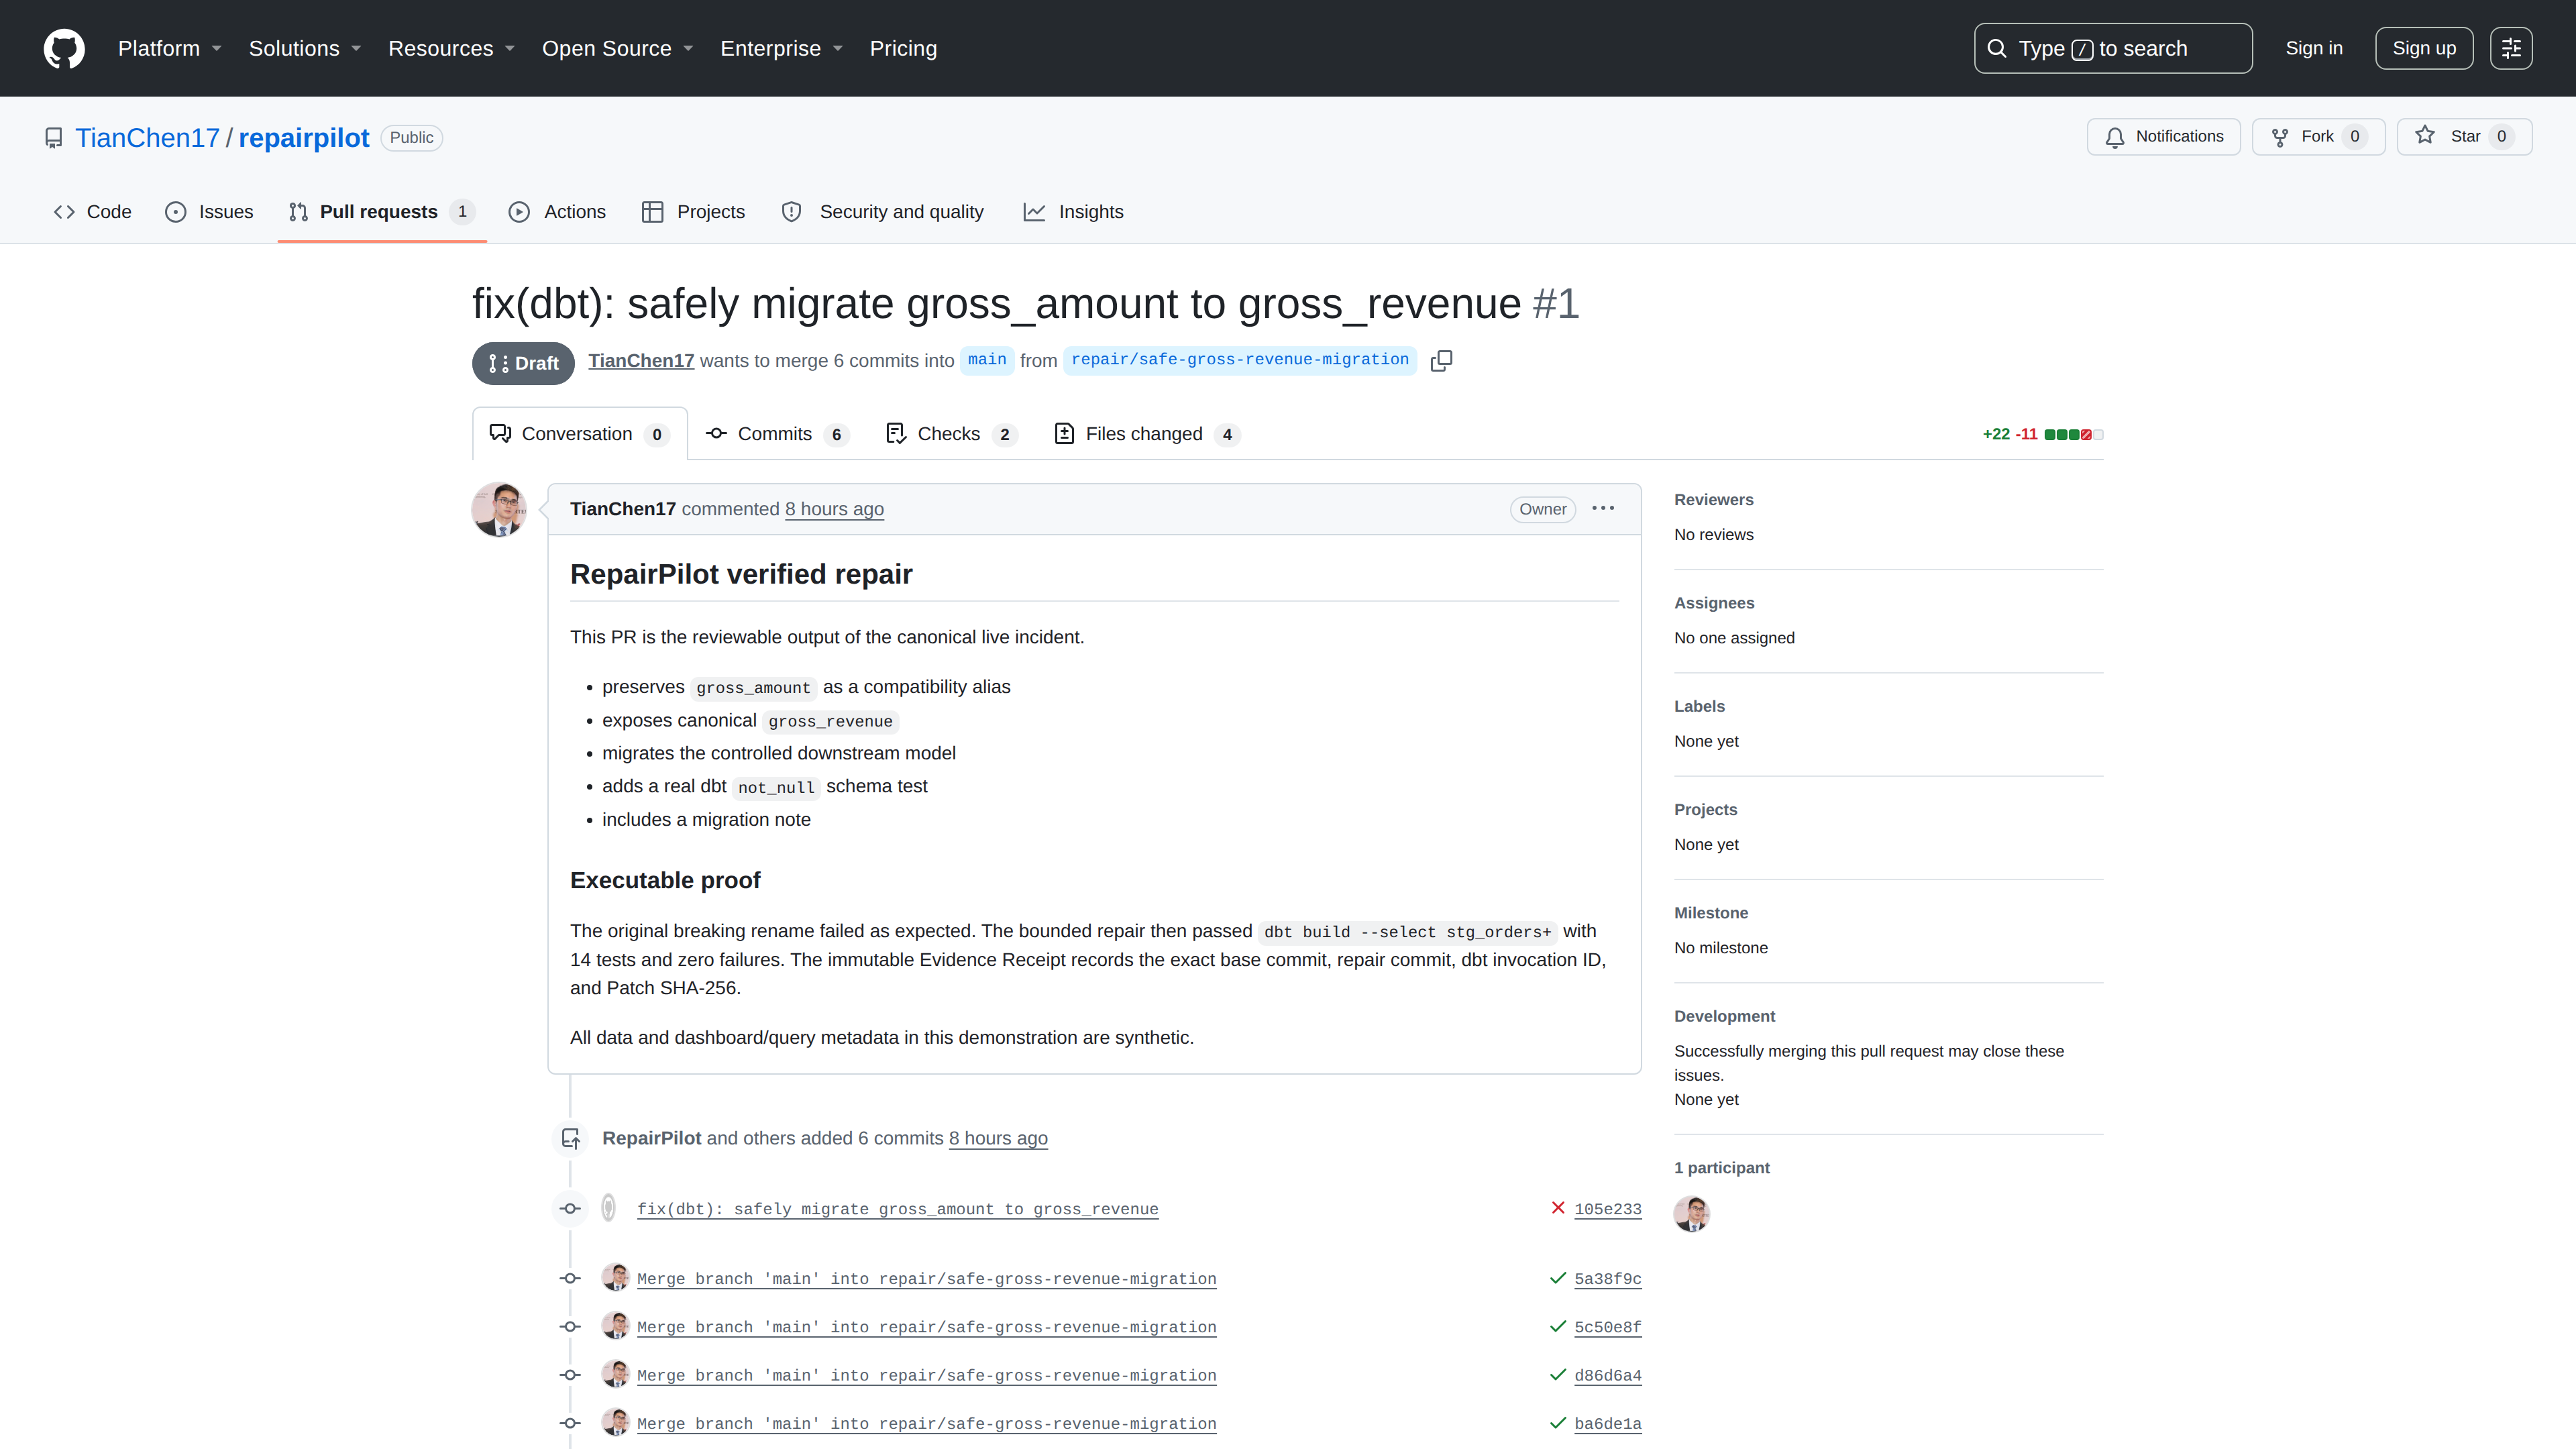Click the main base branch label
2576x1449 pixels.
(x=987, y=360)
